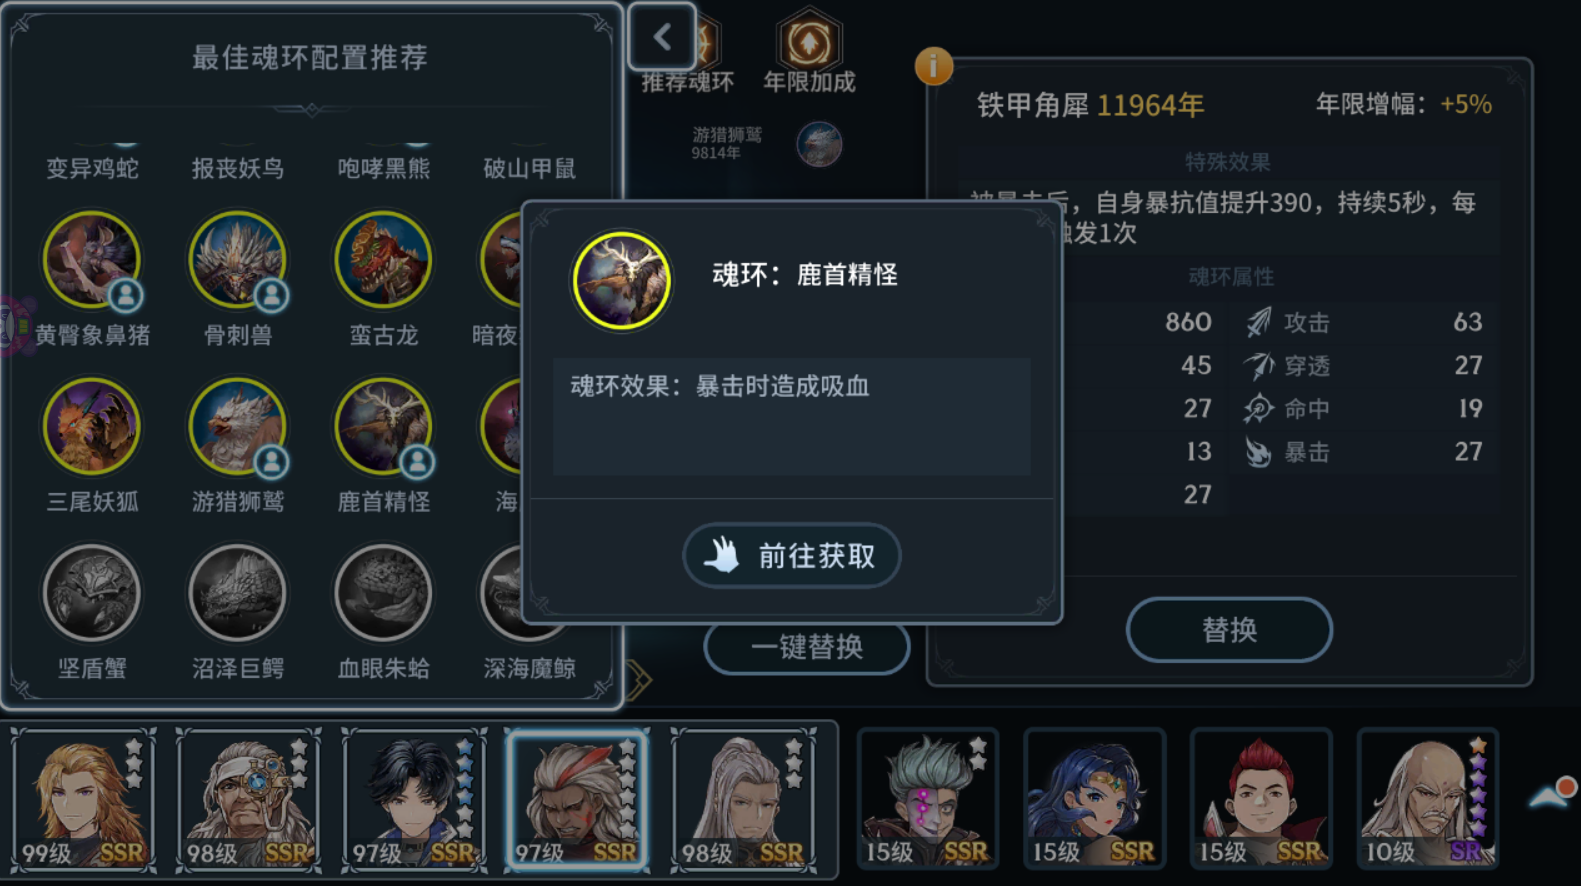Open the orange info icon

tap(934, 66)
